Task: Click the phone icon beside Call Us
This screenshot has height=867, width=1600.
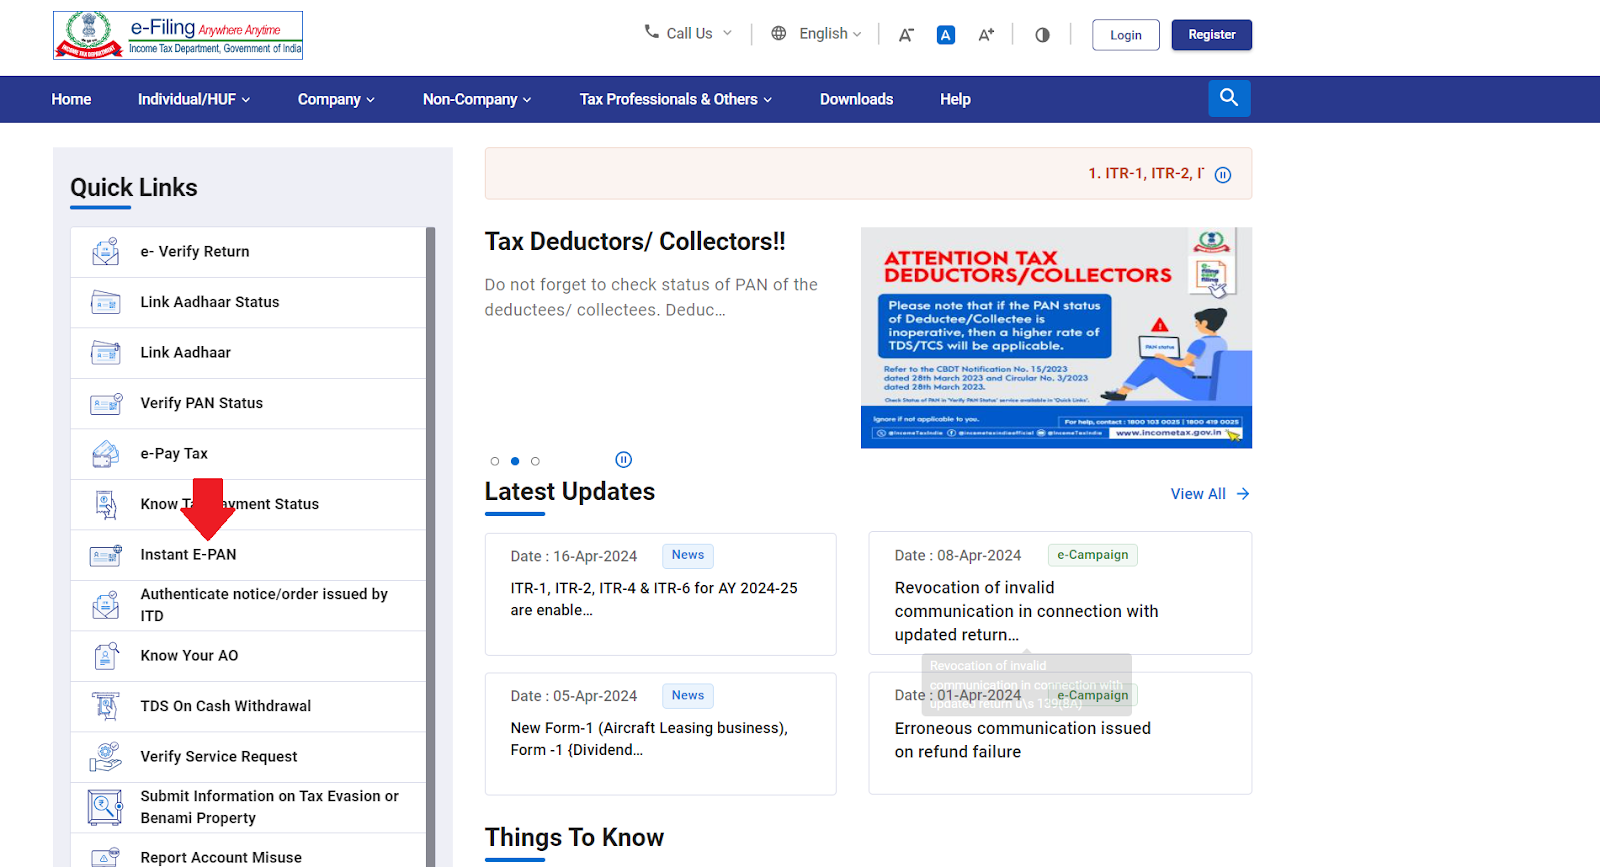Action: pyautogui.click(x=651, y=32)
